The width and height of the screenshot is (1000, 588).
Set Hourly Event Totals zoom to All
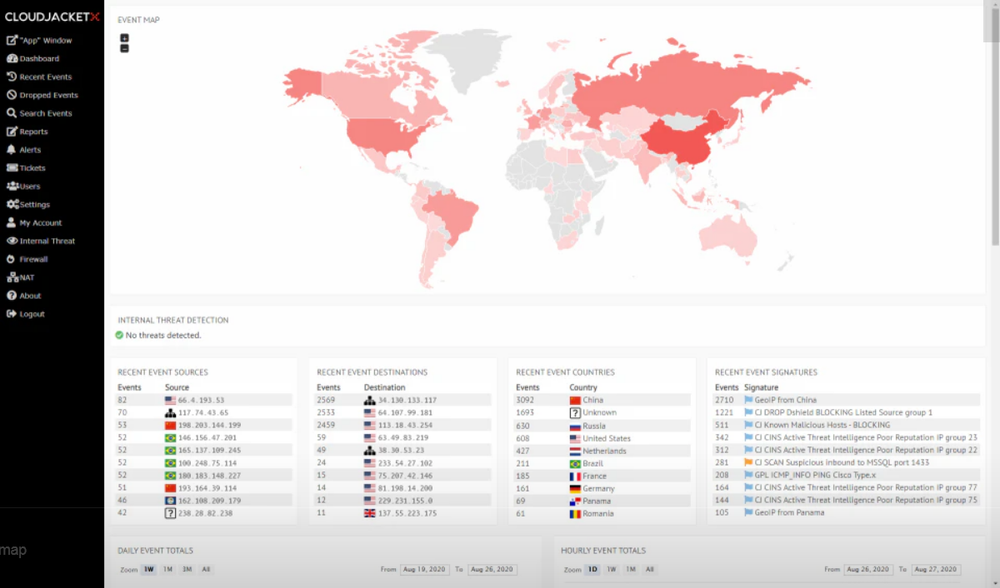coord(649,570)
